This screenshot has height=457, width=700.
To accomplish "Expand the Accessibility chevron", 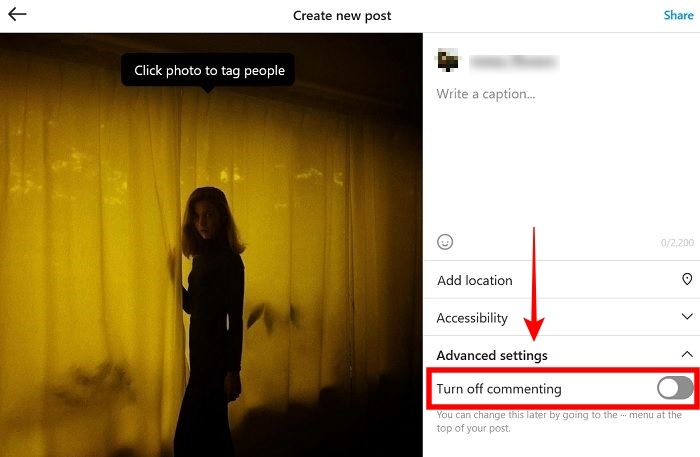I will click(x=687, y=317).
